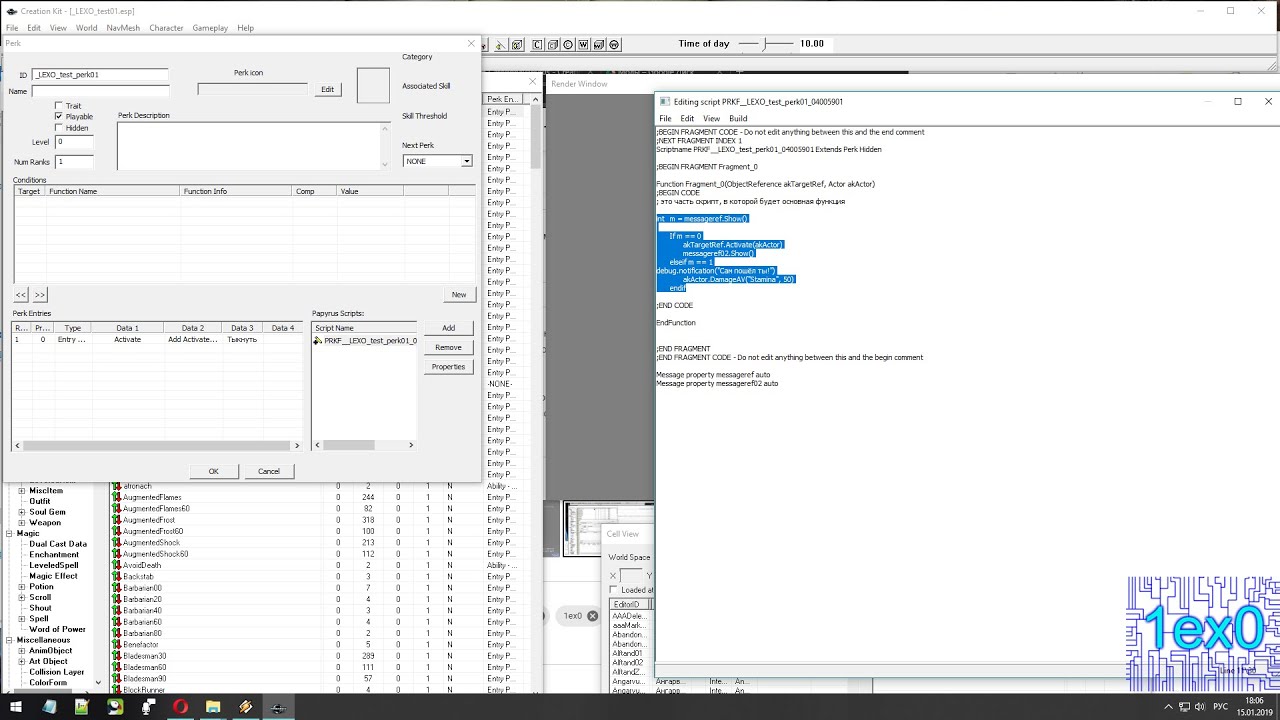
Task: Open volume control in system tray
Action: coord(1202,706)
